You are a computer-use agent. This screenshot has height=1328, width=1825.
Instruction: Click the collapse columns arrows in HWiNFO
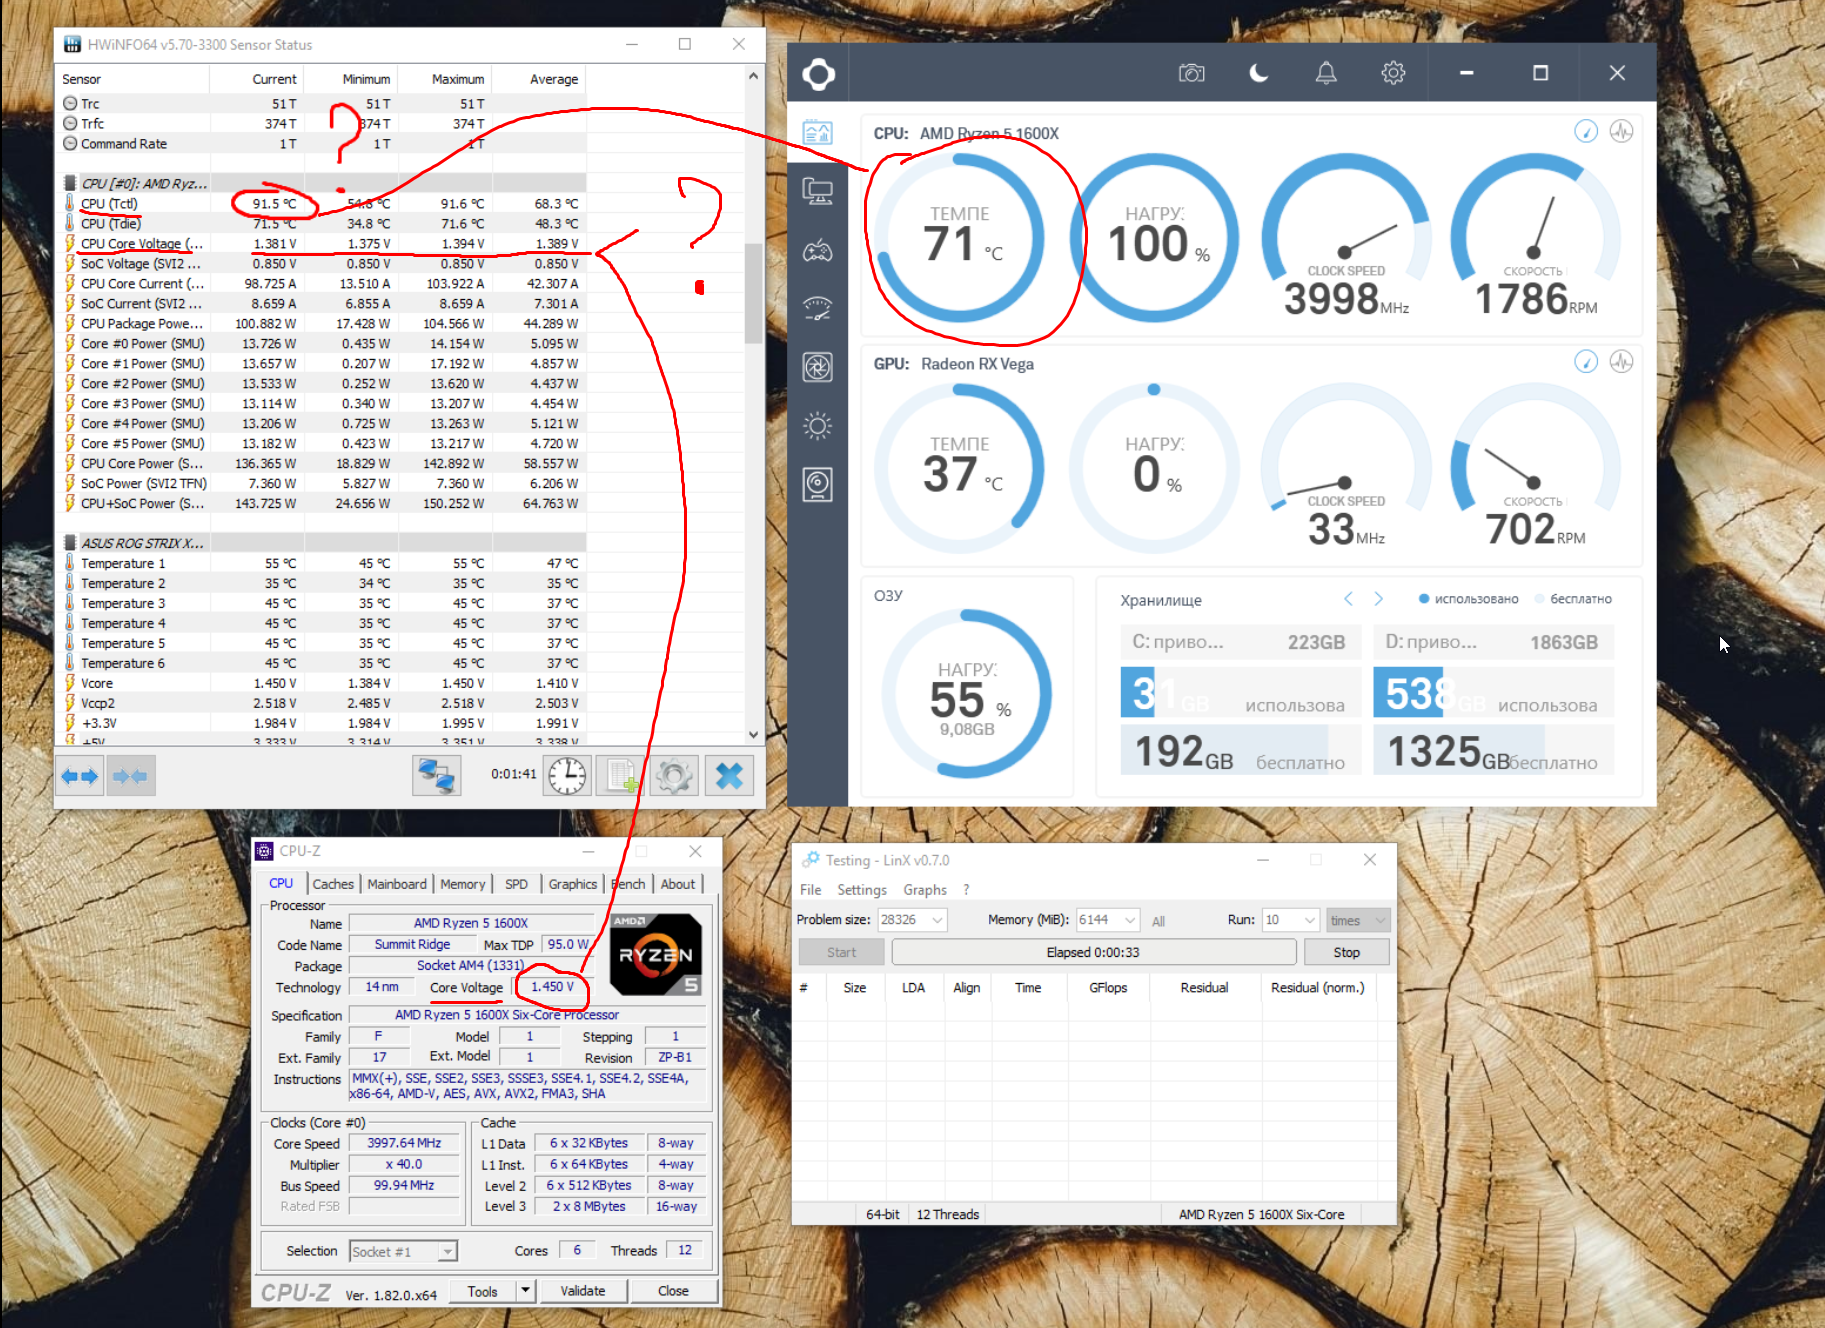coord(131,776)
